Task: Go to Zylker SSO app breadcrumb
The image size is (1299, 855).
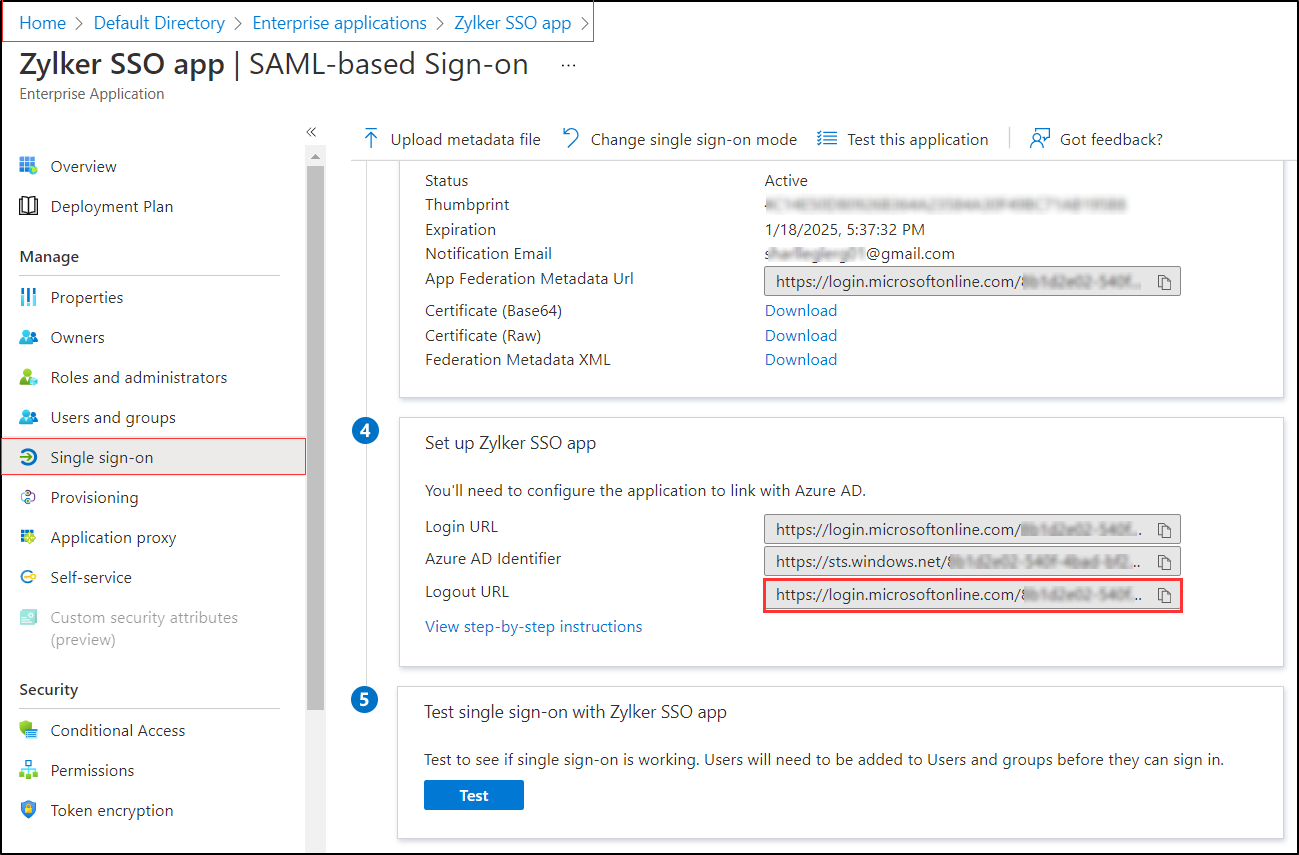Action: click(x=513, y=22)
